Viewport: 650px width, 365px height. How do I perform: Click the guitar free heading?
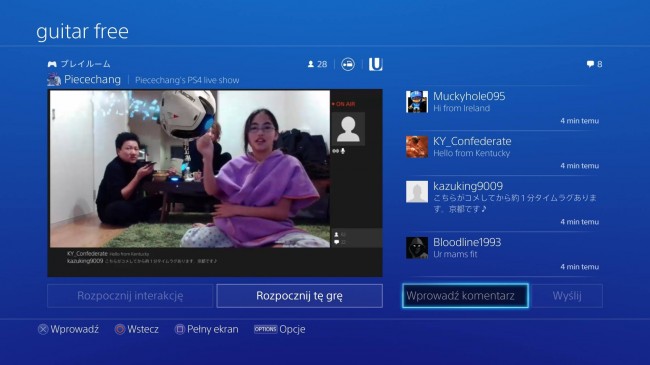click(82, 32)
